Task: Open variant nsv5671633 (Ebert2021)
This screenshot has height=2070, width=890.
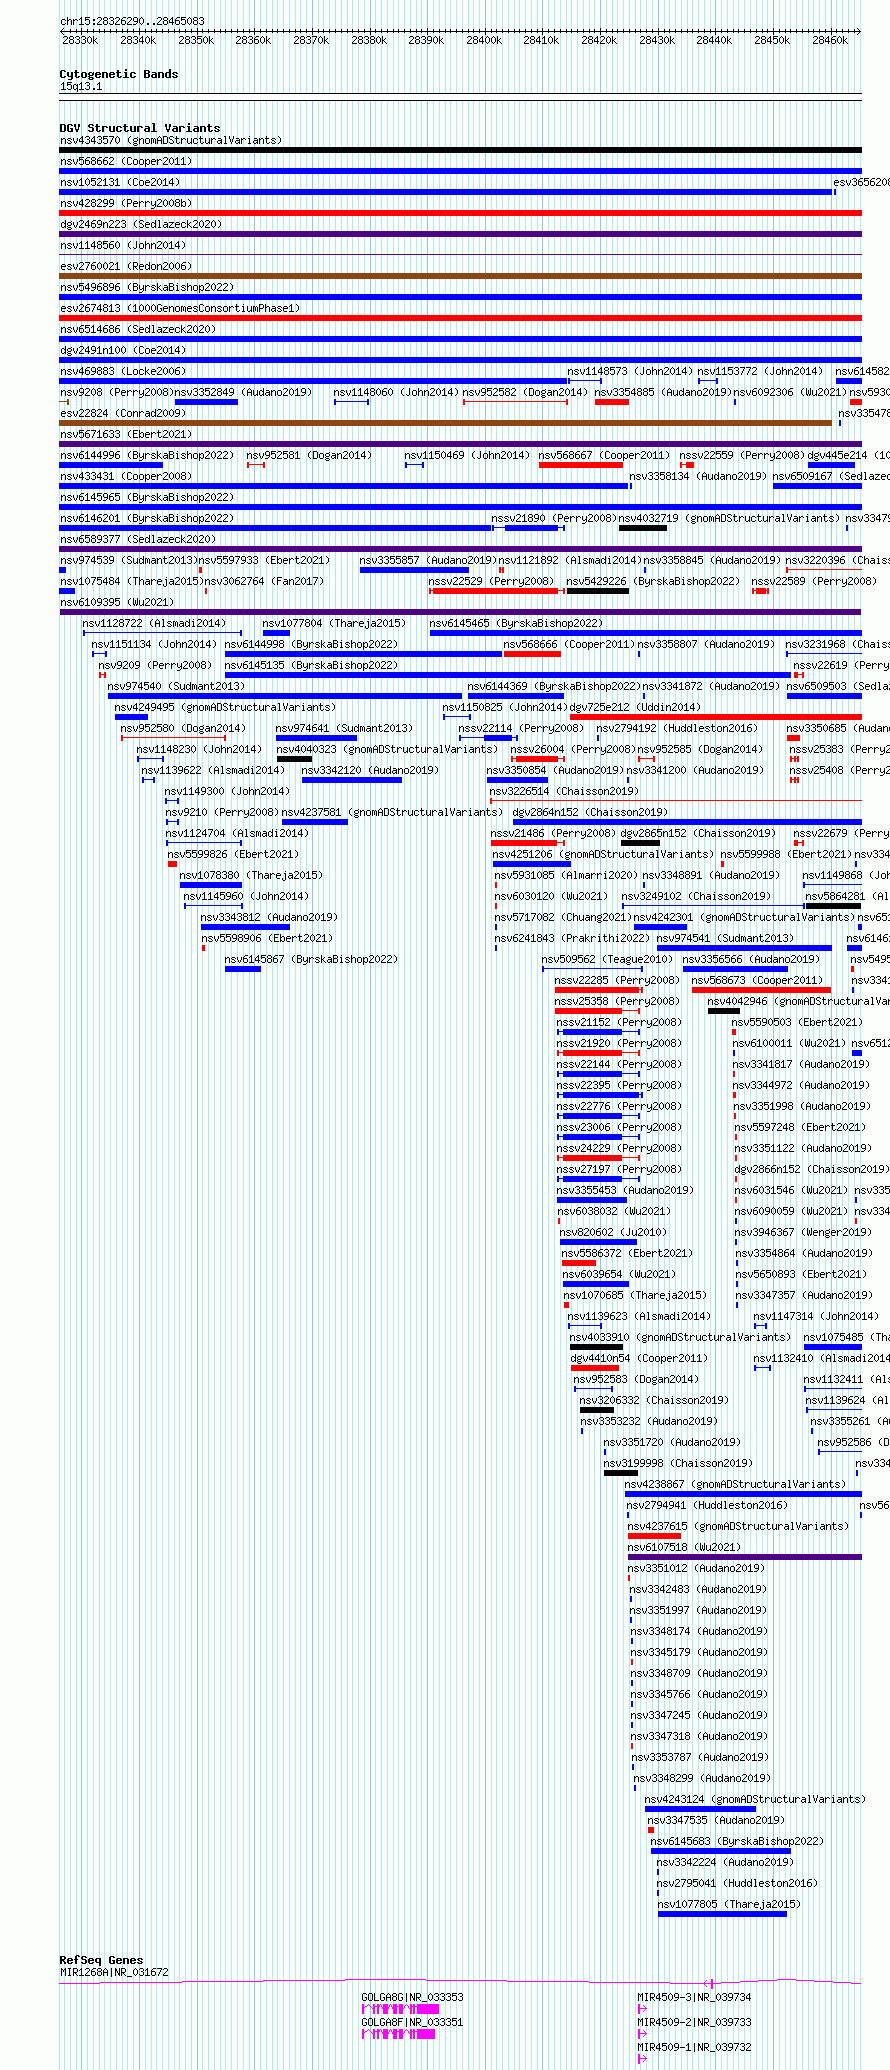Action: coord(126,434)
